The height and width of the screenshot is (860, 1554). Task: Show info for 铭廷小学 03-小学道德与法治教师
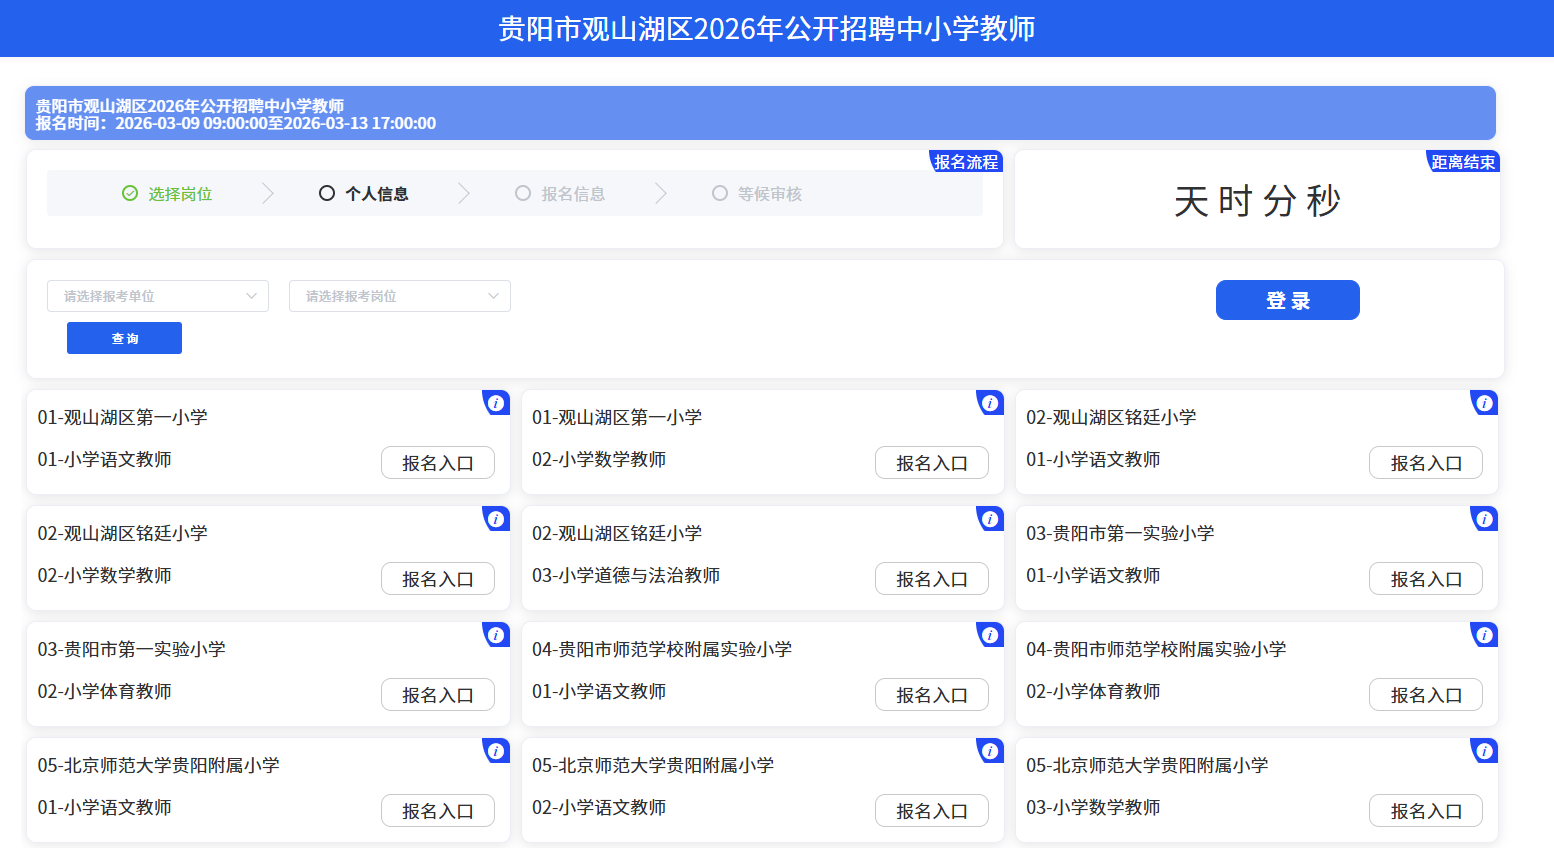989,519
